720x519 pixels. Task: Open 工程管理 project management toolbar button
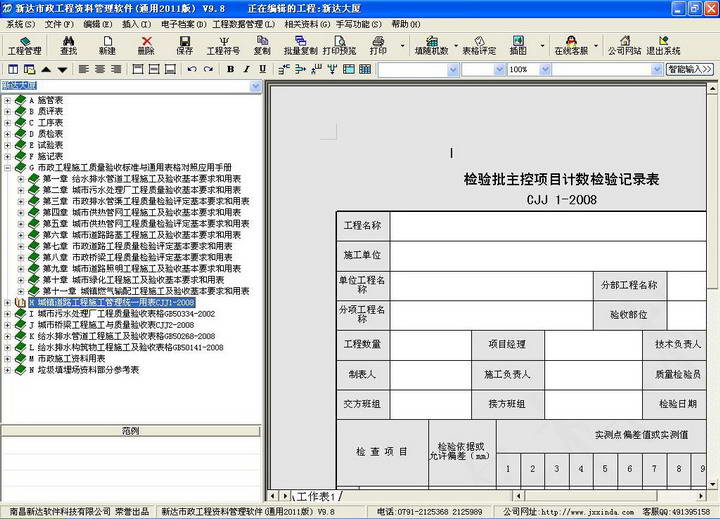pos(25,45)
